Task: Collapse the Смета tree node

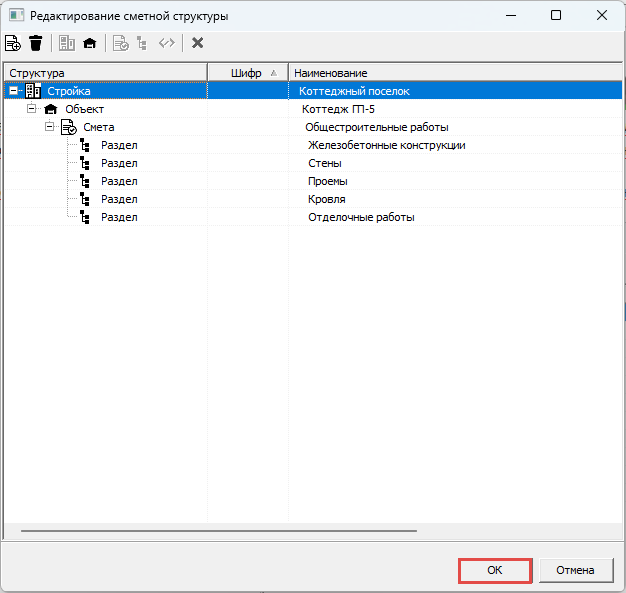Action: (x=49, y=127)
